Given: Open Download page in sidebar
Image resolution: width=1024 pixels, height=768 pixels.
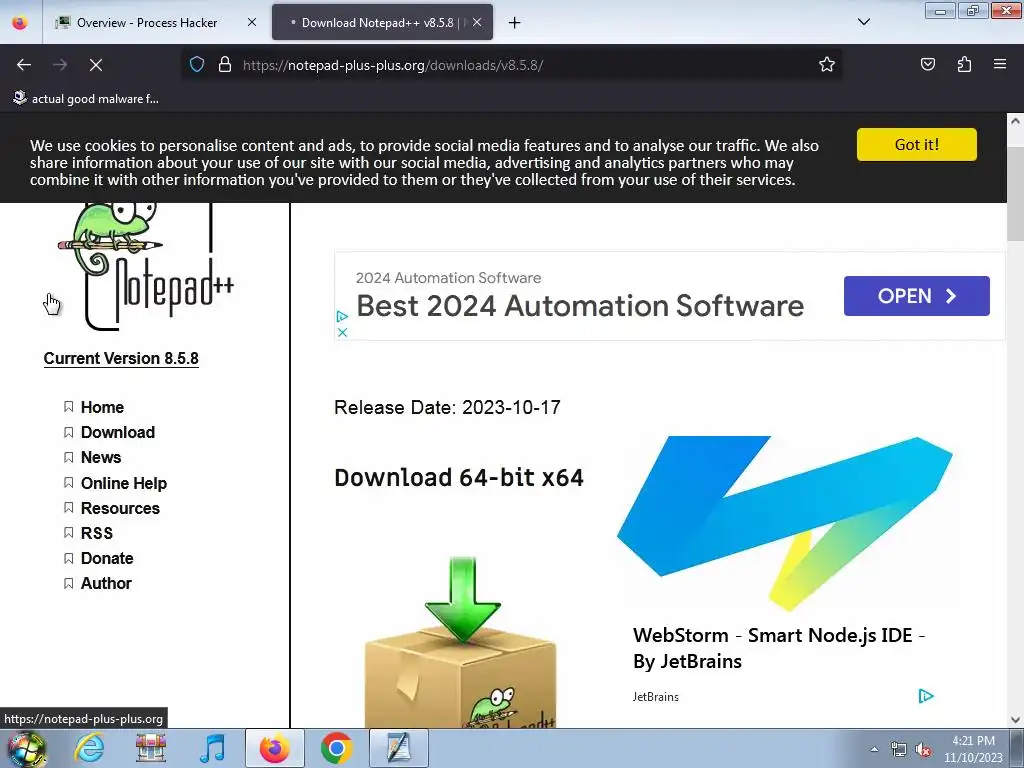Looking at the screenshot, I should click(x=118, y=432).
